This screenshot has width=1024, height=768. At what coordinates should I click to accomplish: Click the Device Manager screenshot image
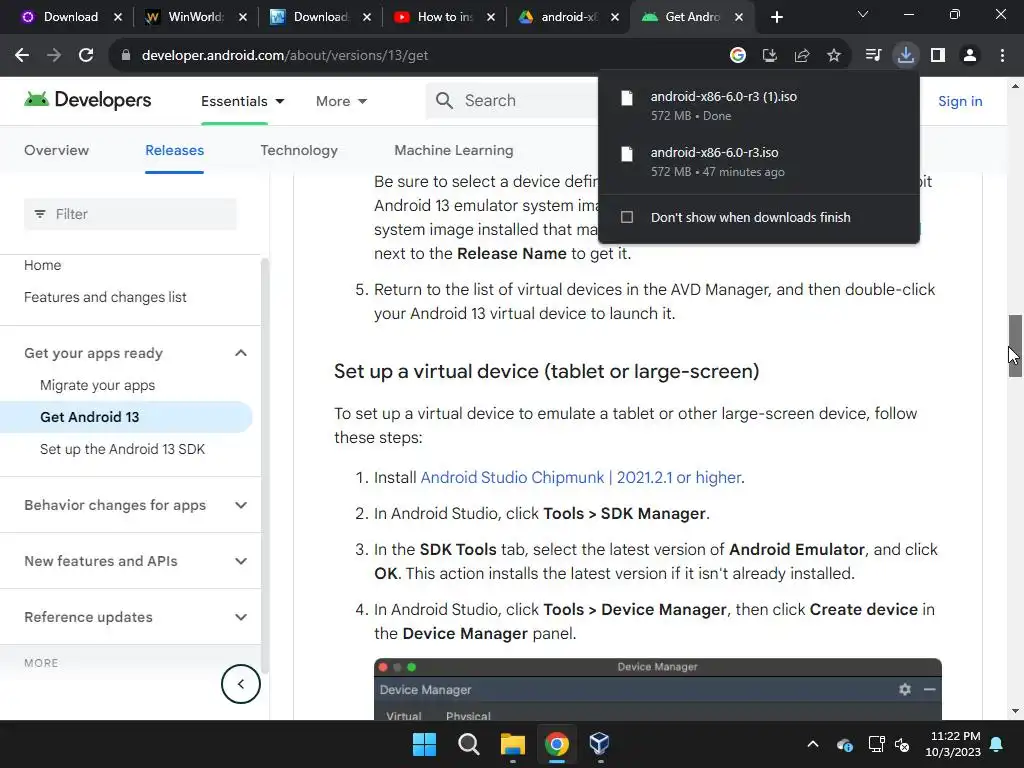pos(658,689)
